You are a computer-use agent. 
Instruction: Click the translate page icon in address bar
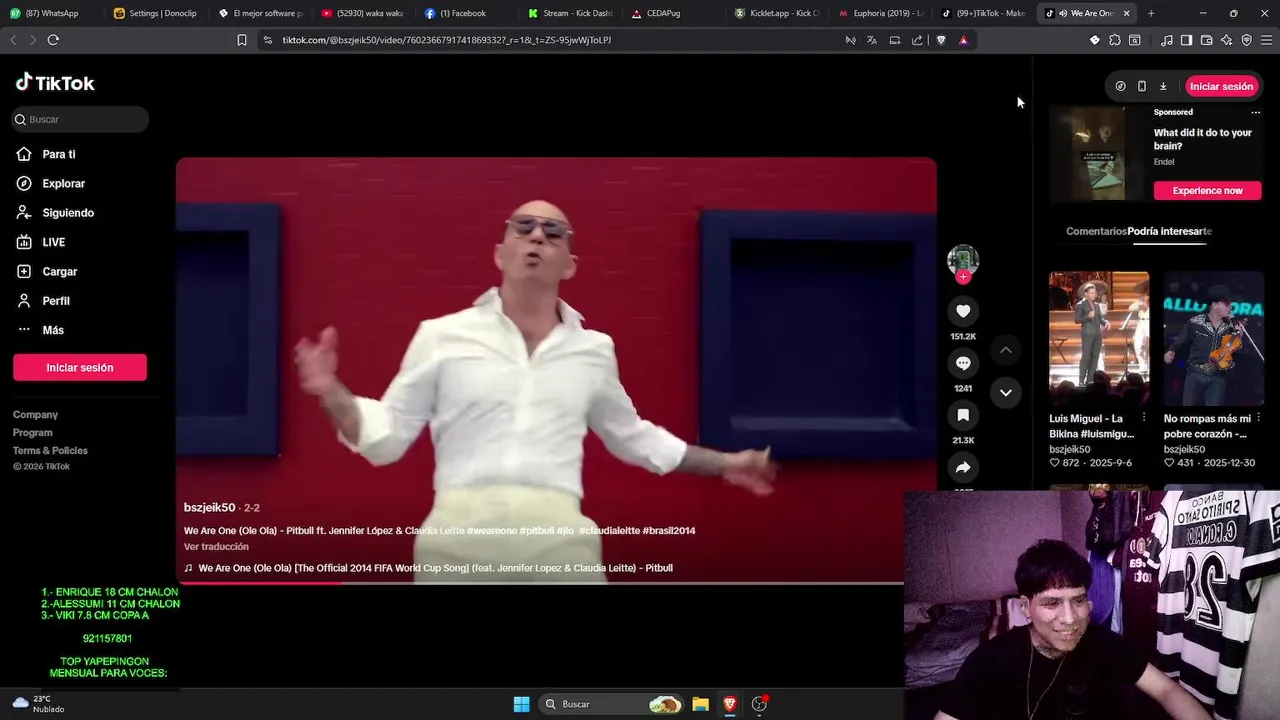872,40
